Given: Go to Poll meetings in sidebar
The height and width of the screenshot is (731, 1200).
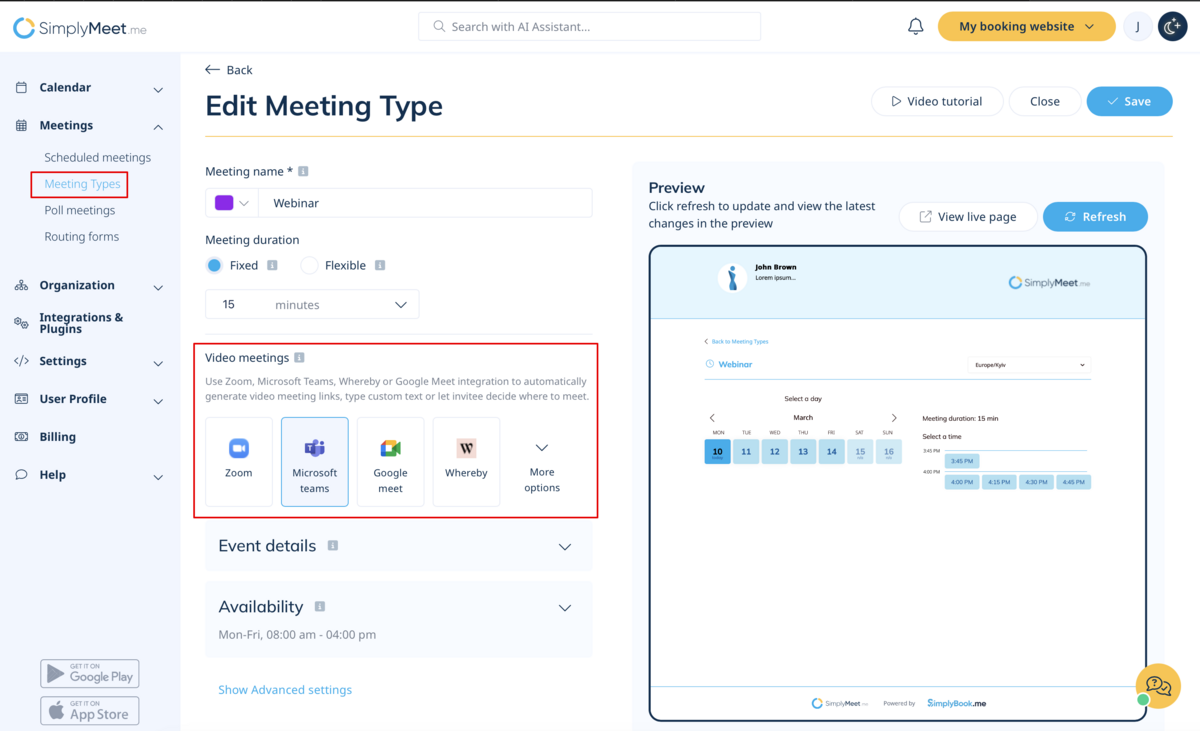Looking at the screenshot, I should [x=79, y=211].
